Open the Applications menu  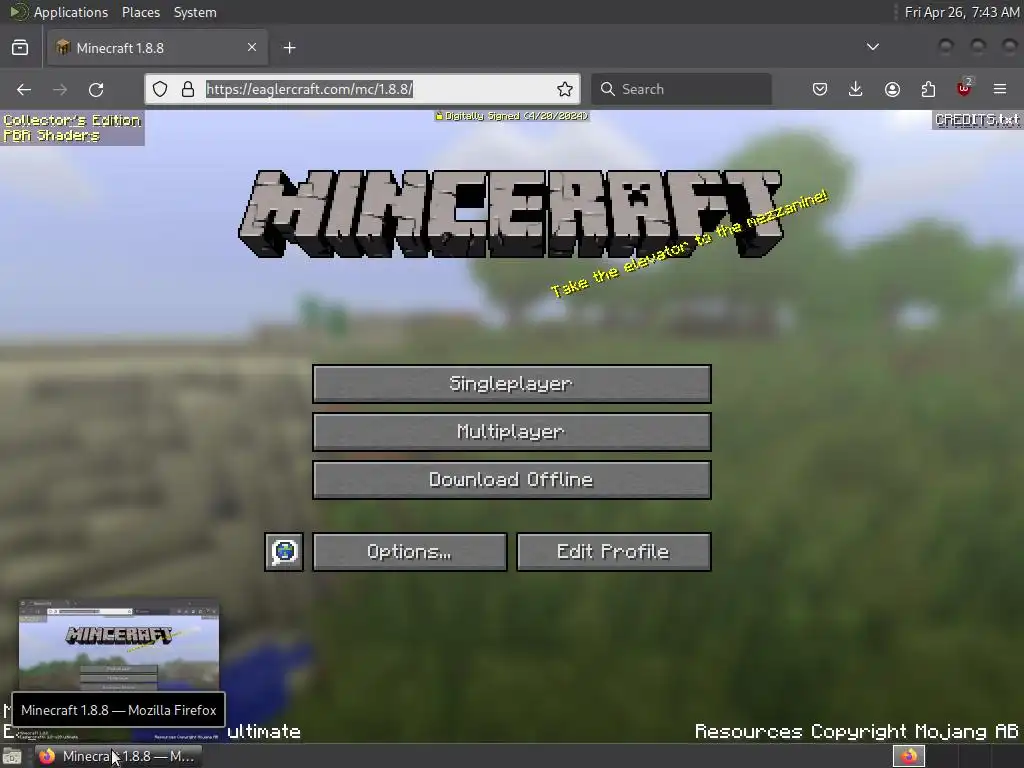coord(71,12)
